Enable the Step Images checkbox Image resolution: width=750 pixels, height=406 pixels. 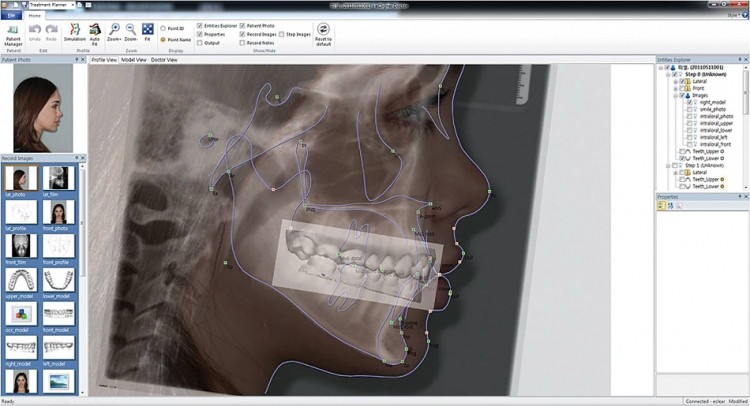click(282, 34)
